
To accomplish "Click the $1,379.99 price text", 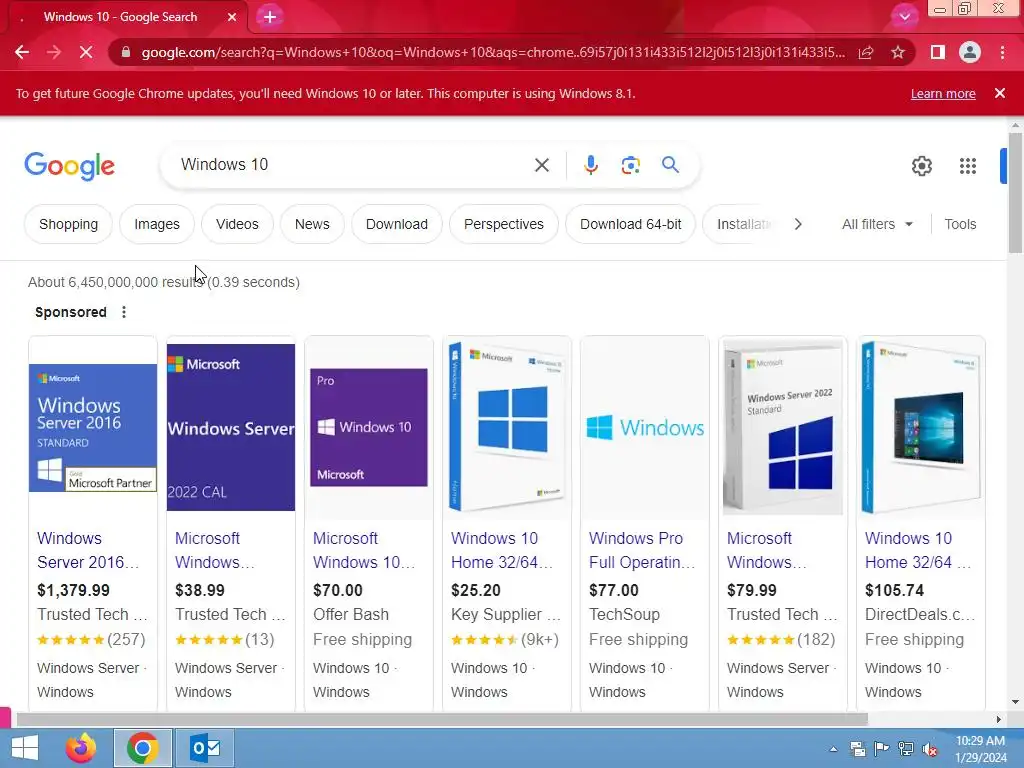I will tap(74, 590).
